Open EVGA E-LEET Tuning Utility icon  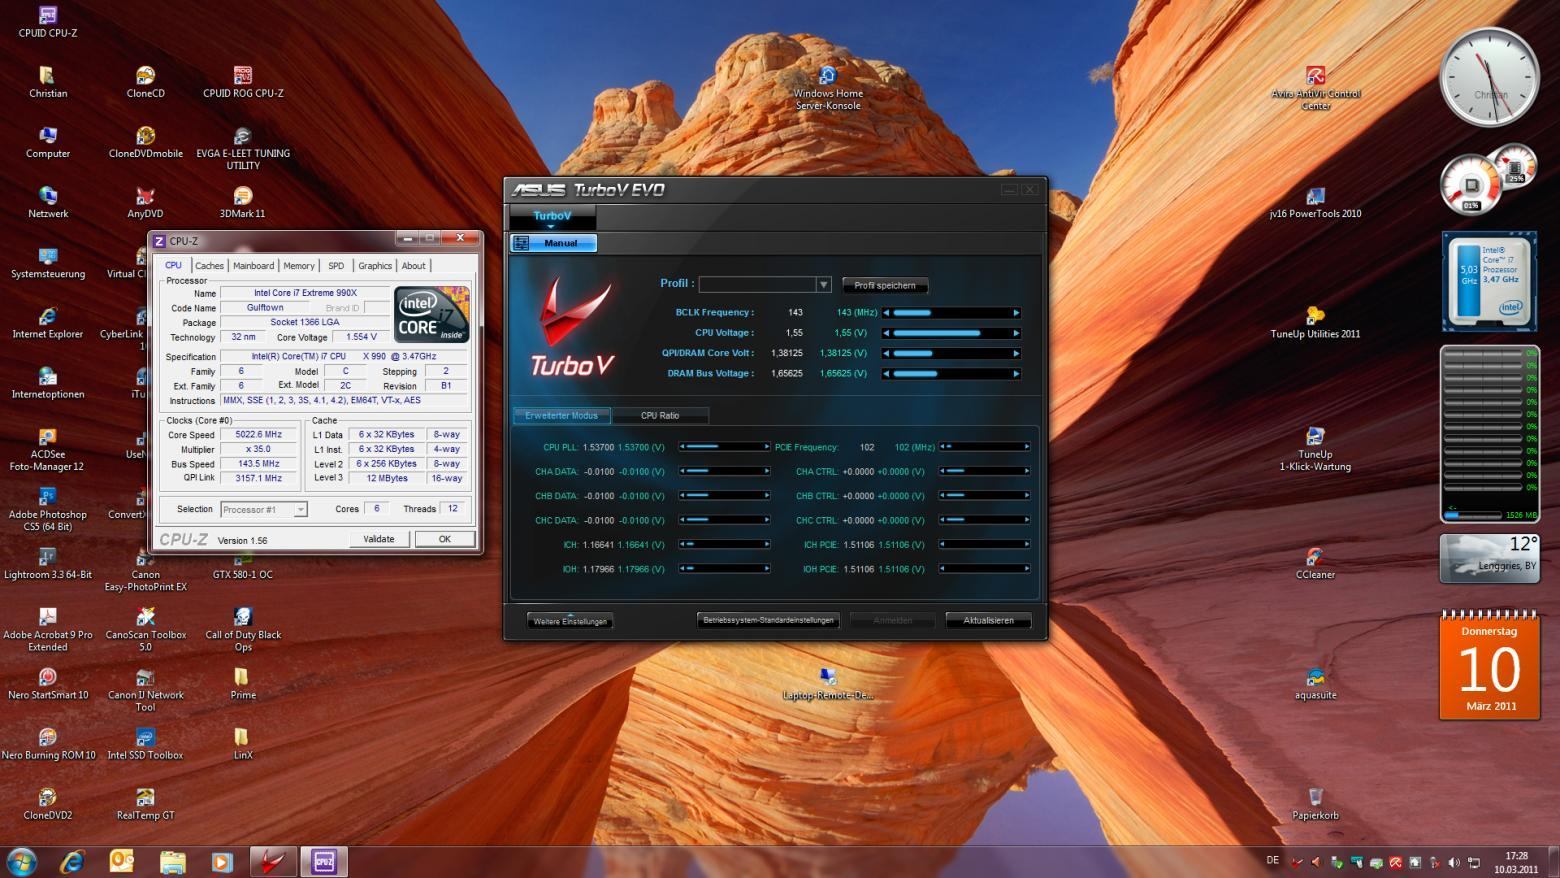pos(243,148)
